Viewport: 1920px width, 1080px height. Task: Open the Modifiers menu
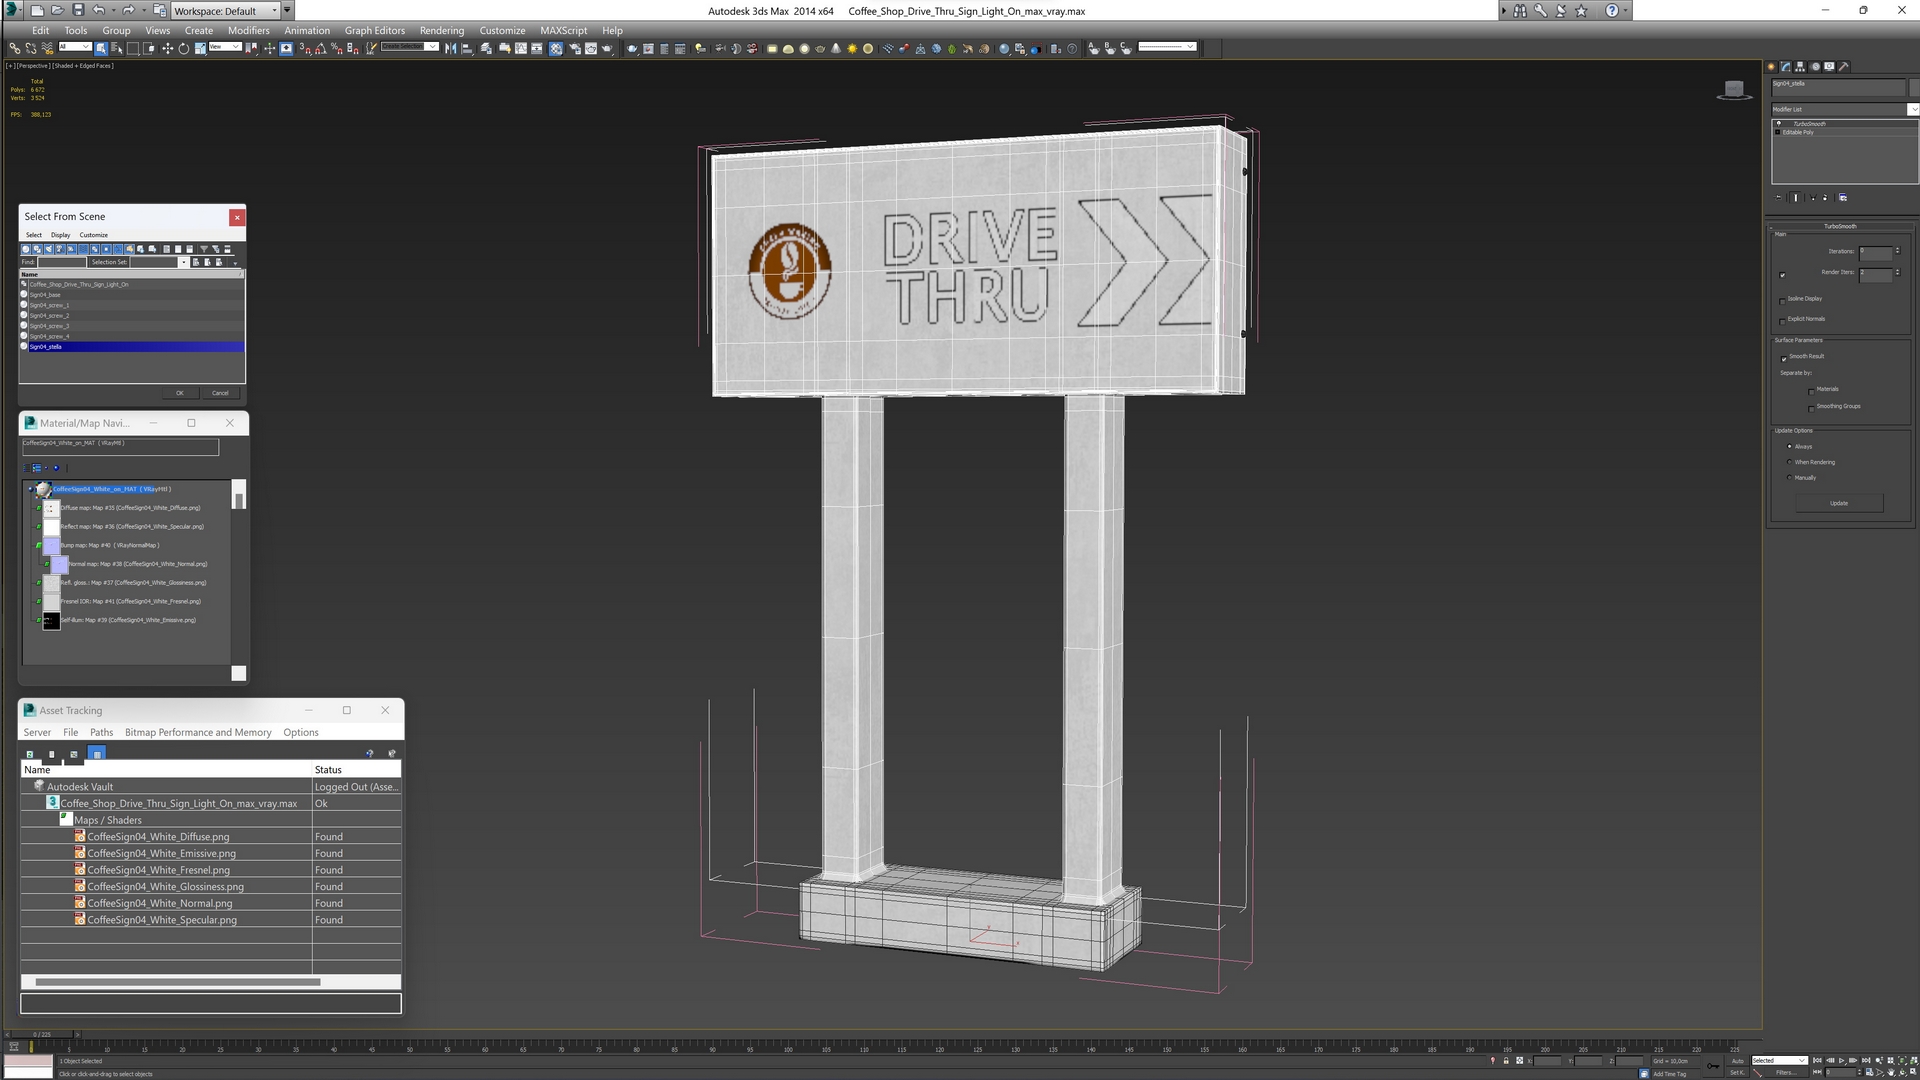point(249,30)
